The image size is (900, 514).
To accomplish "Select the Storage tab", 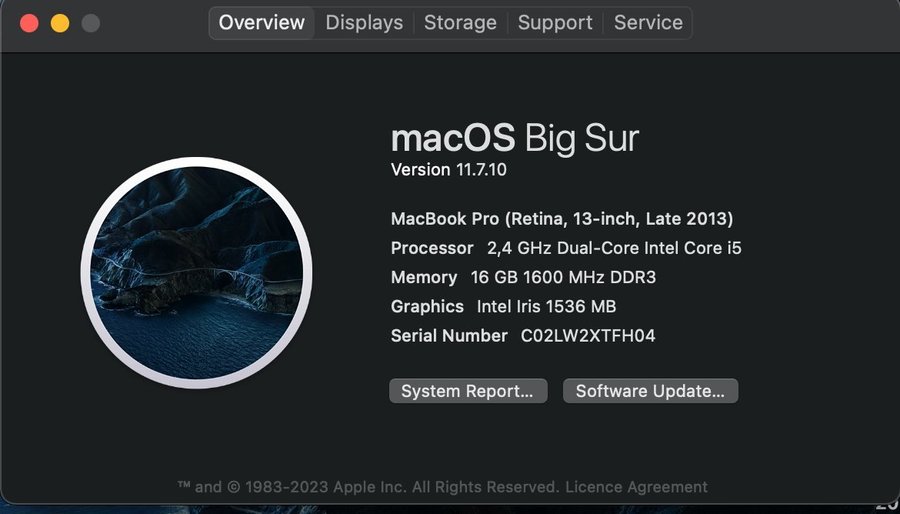I will point(460,23).
